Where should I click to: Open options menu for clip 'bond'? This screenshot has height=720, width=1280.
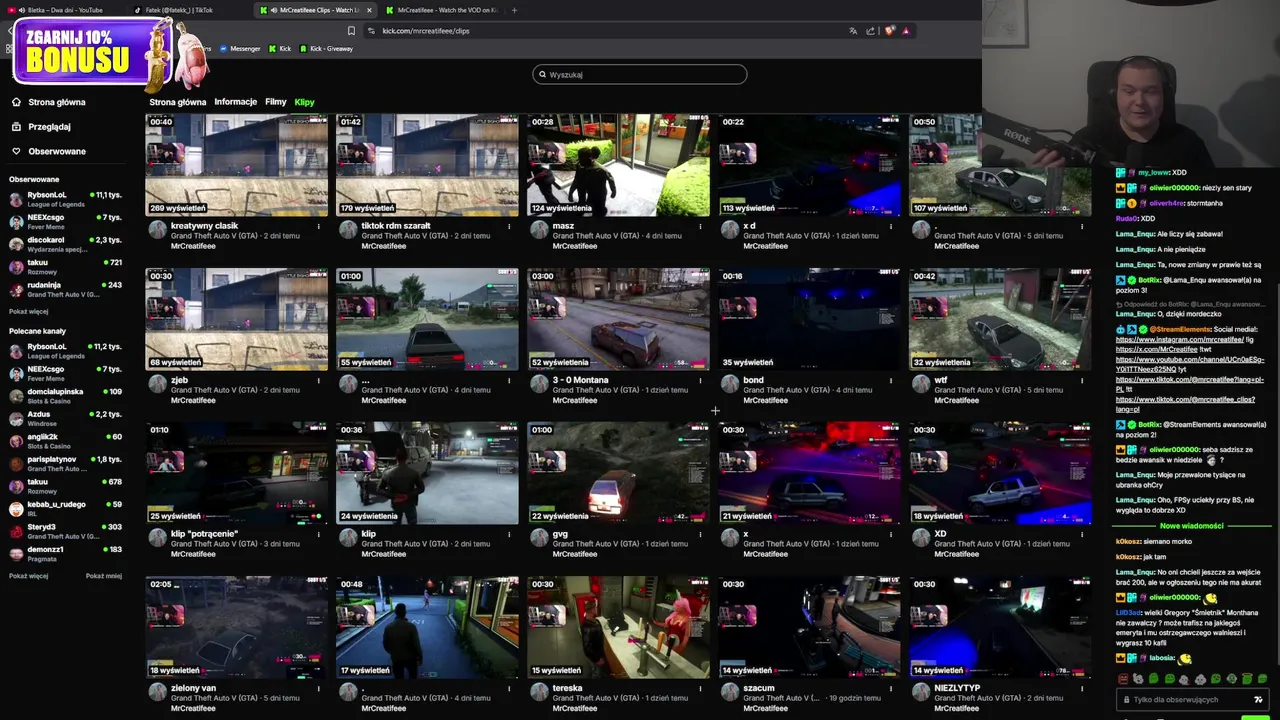pos(891,381)
